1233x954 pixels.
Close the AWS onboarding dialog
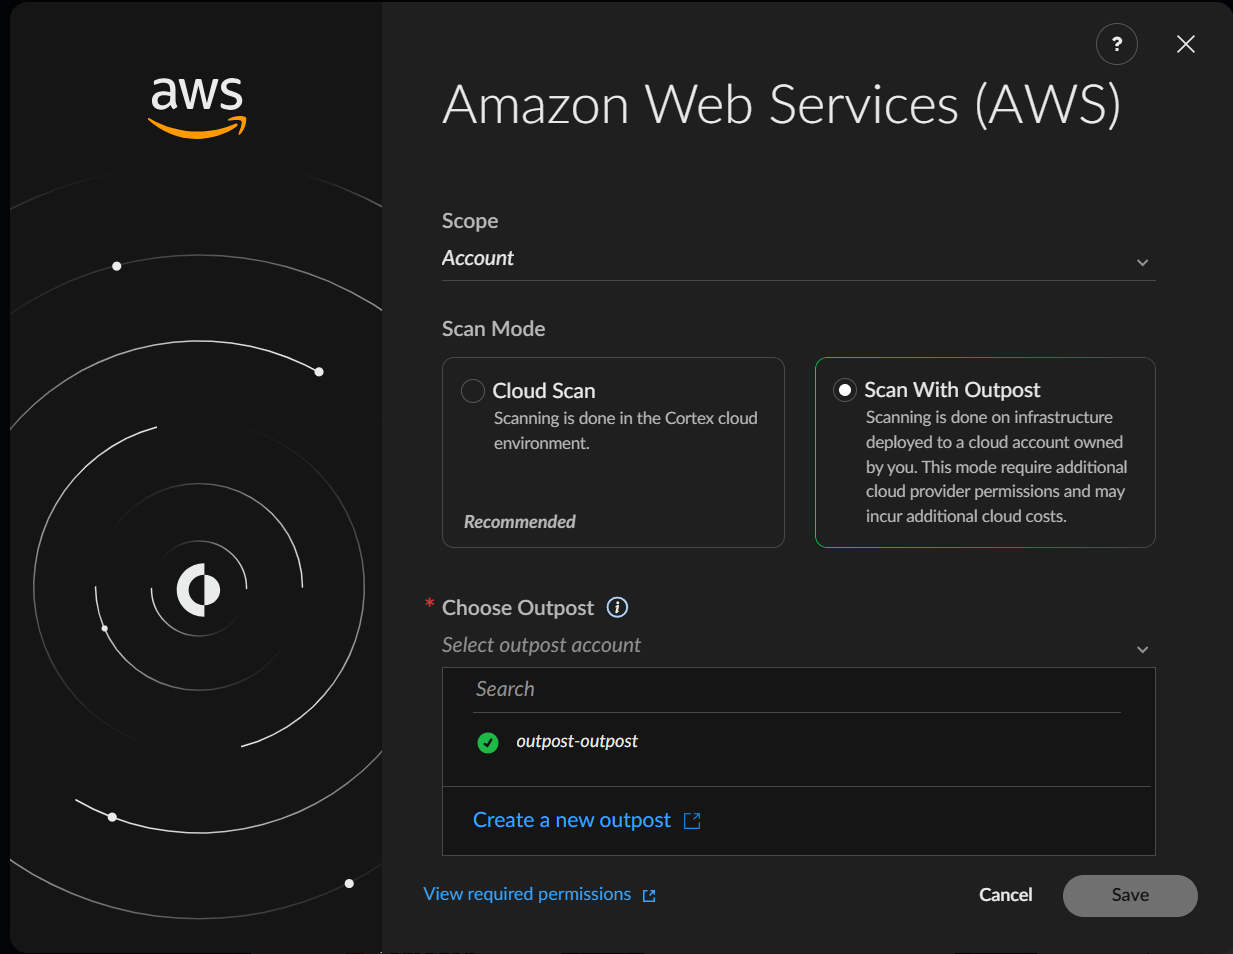coord(1185,44)
